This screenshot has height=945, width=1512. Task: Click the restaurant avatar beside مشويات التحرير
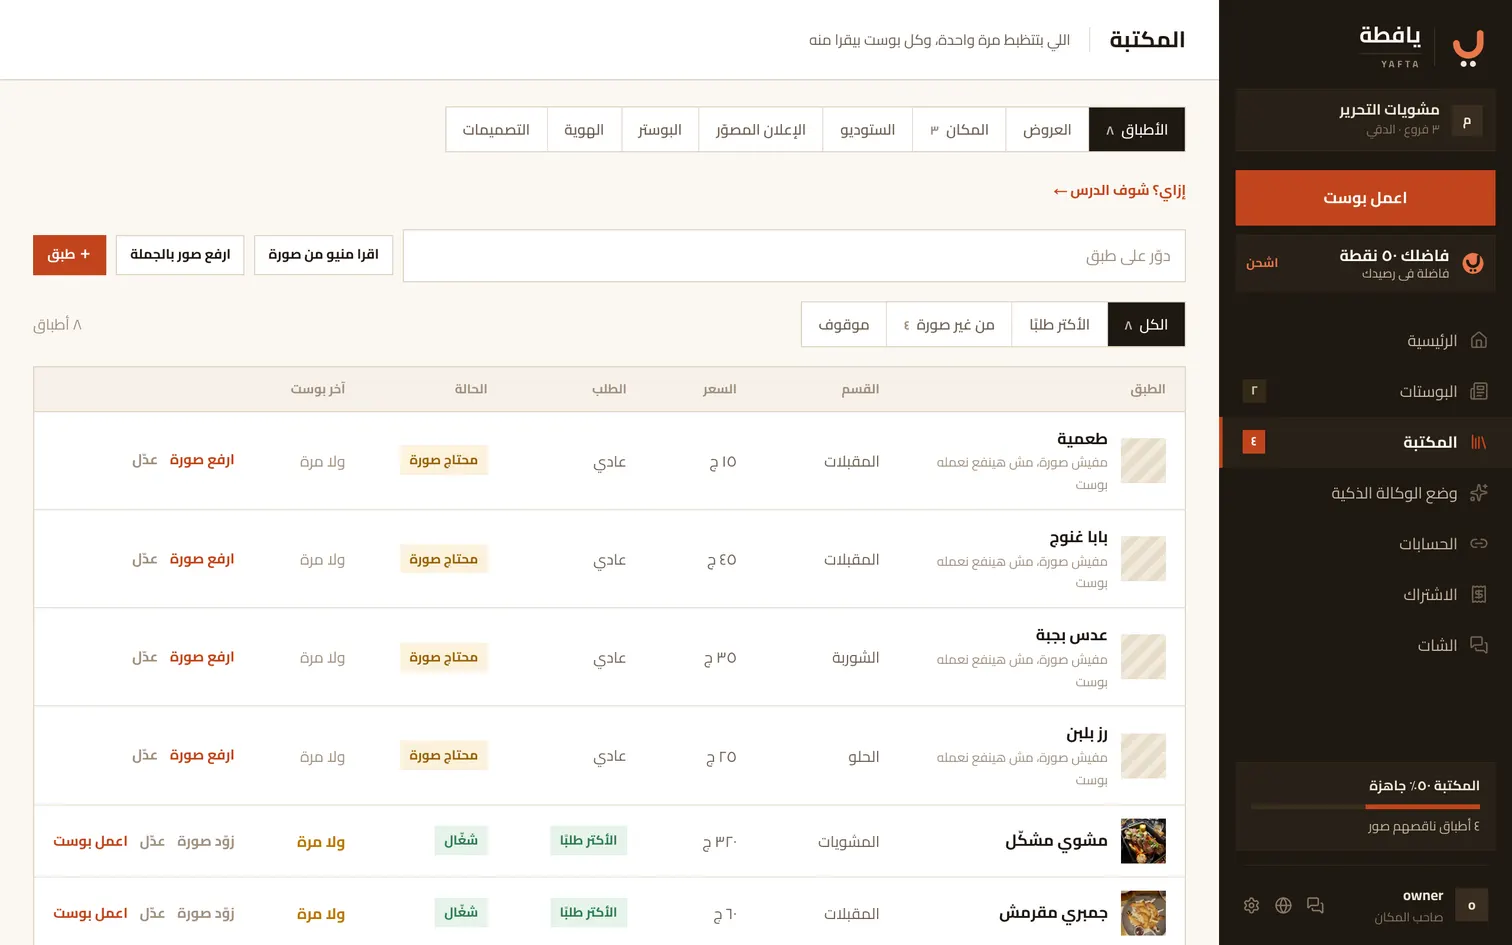click(1467, 121)
